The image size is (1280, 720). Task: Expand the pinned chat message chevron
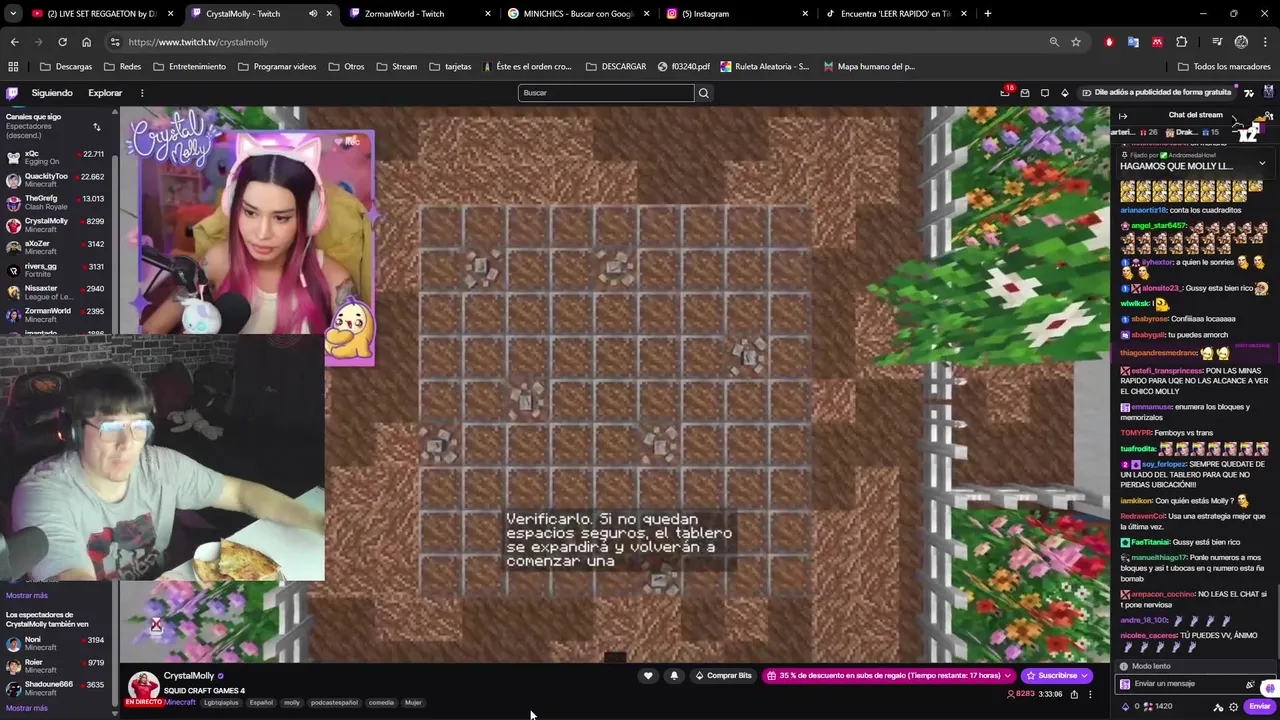(1262, 162)
